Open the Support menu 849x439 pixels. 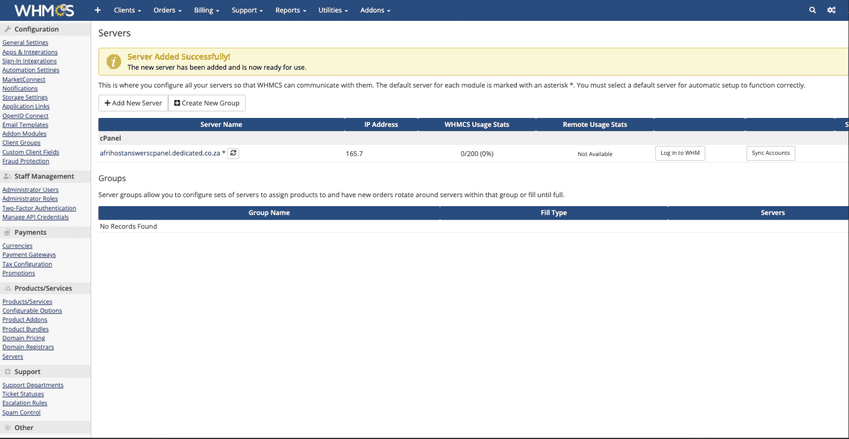(x=247, y=10)
